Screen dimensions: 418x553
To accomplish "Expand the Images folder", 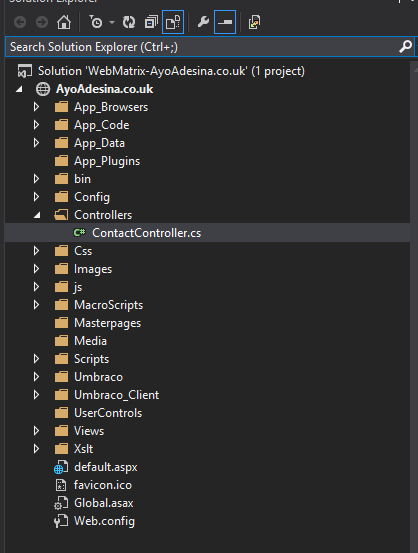I will pos(36,269).
